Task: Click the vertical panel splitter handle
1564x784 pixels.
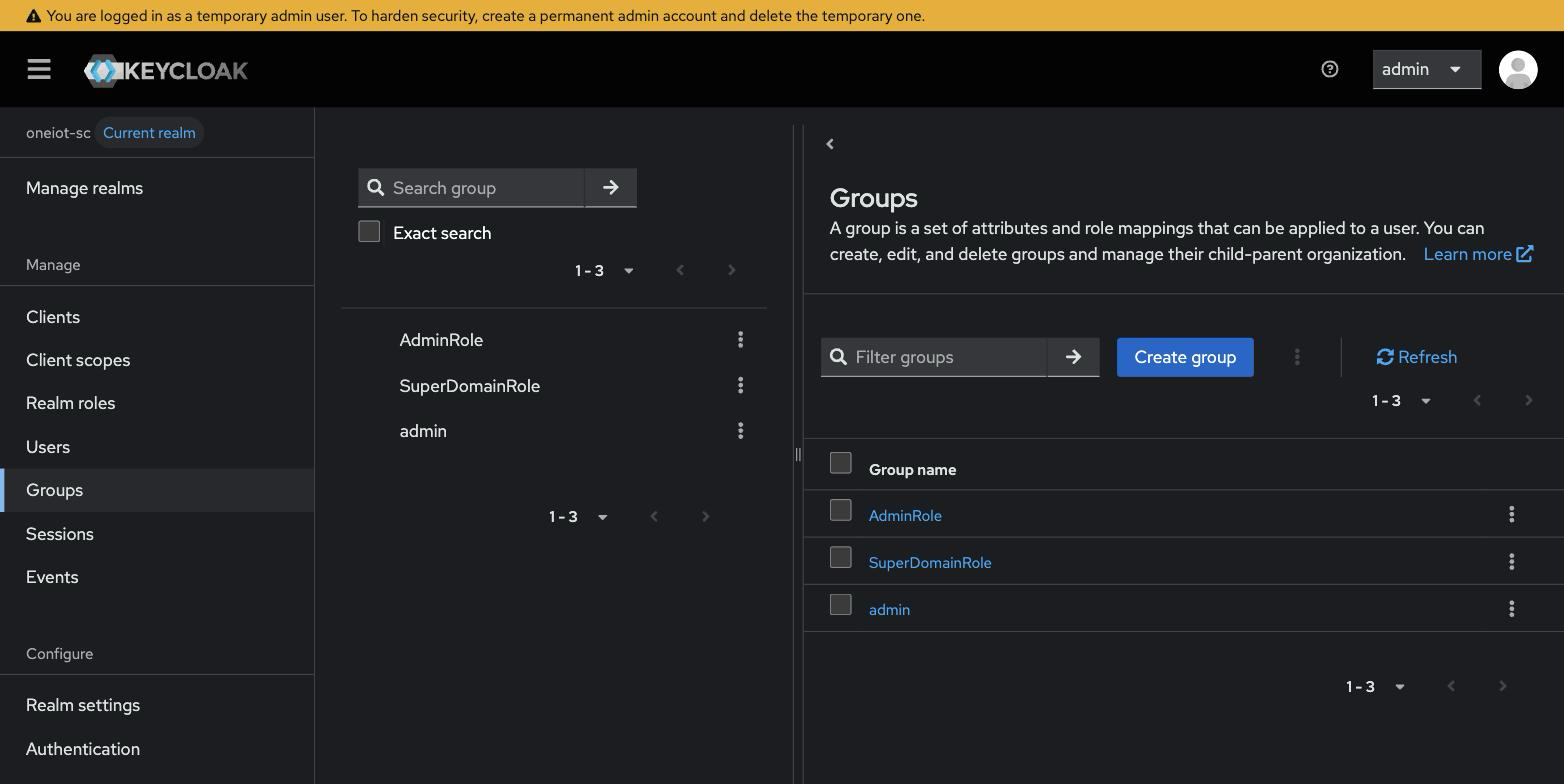Action: pos(798,454)
